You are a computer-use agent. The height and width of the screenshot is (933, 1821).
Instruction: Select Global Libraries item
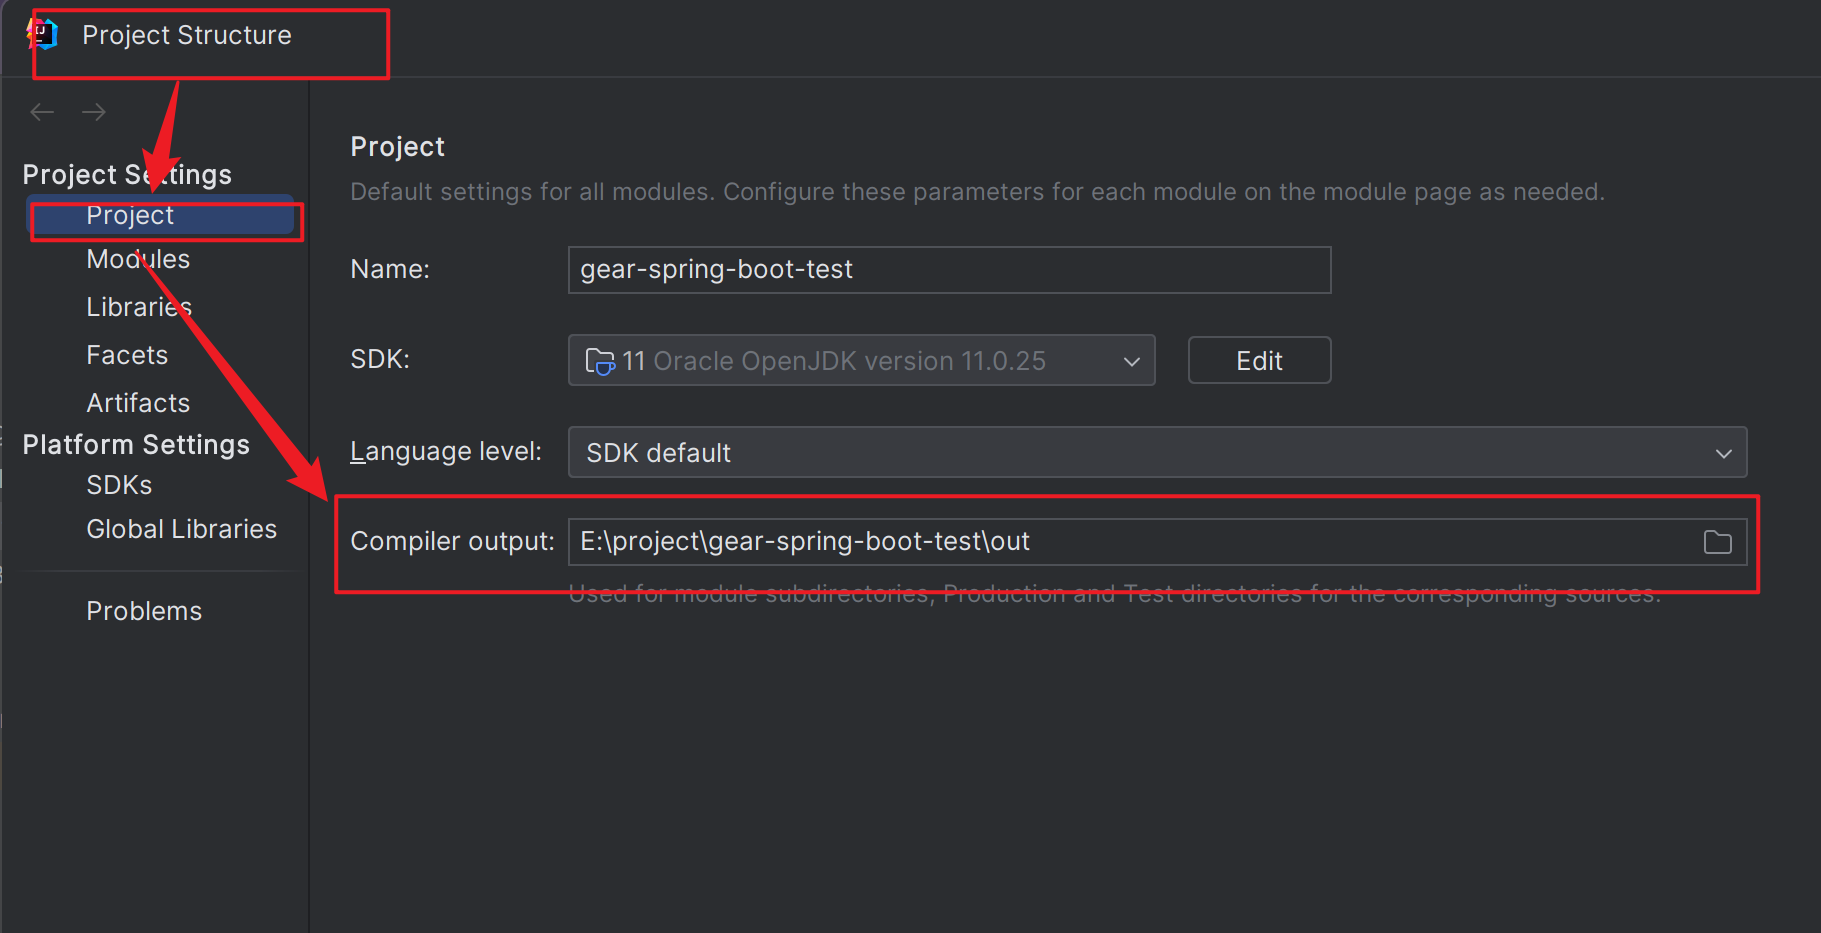181,529
